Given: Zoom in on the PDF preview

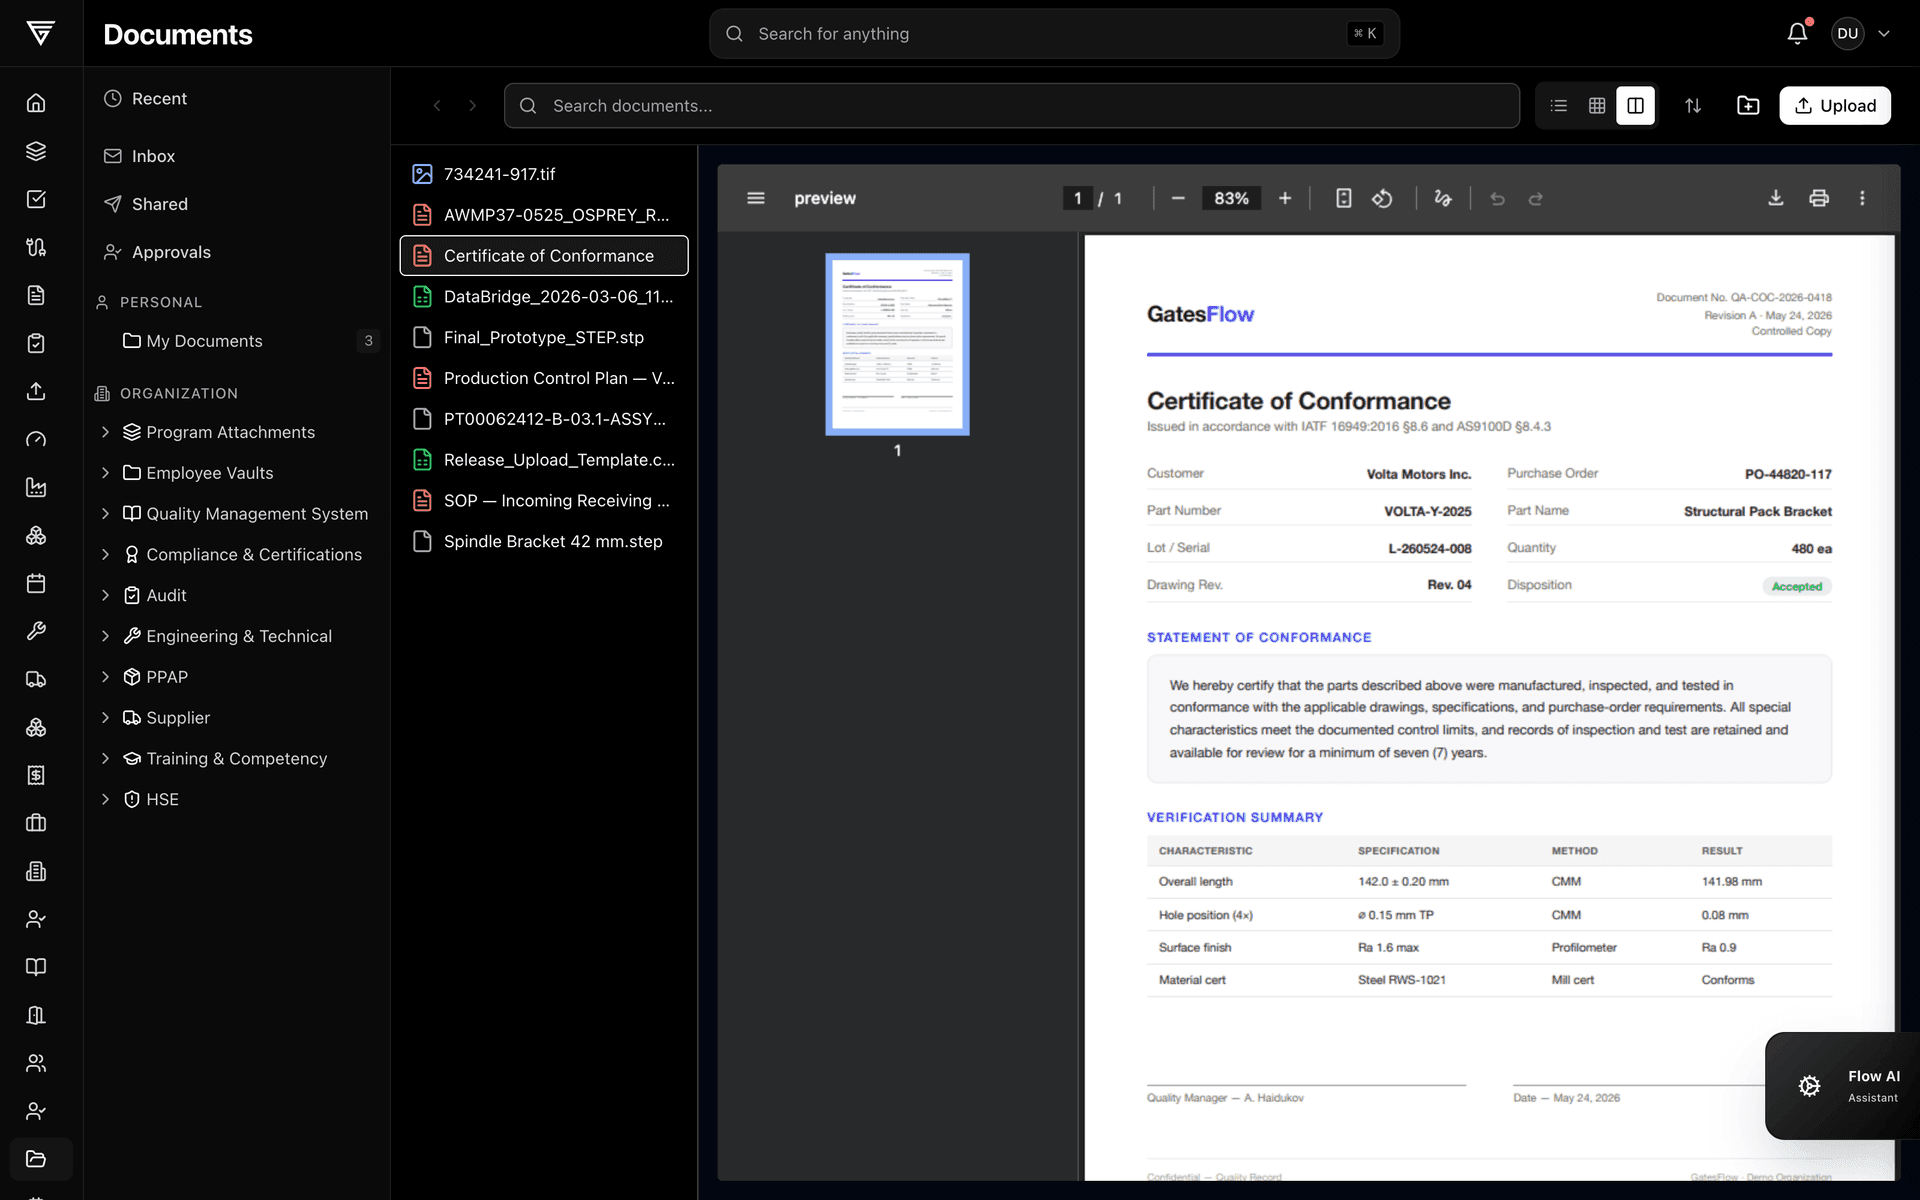Looking at the screenshot, I should tap(1285, 198).
